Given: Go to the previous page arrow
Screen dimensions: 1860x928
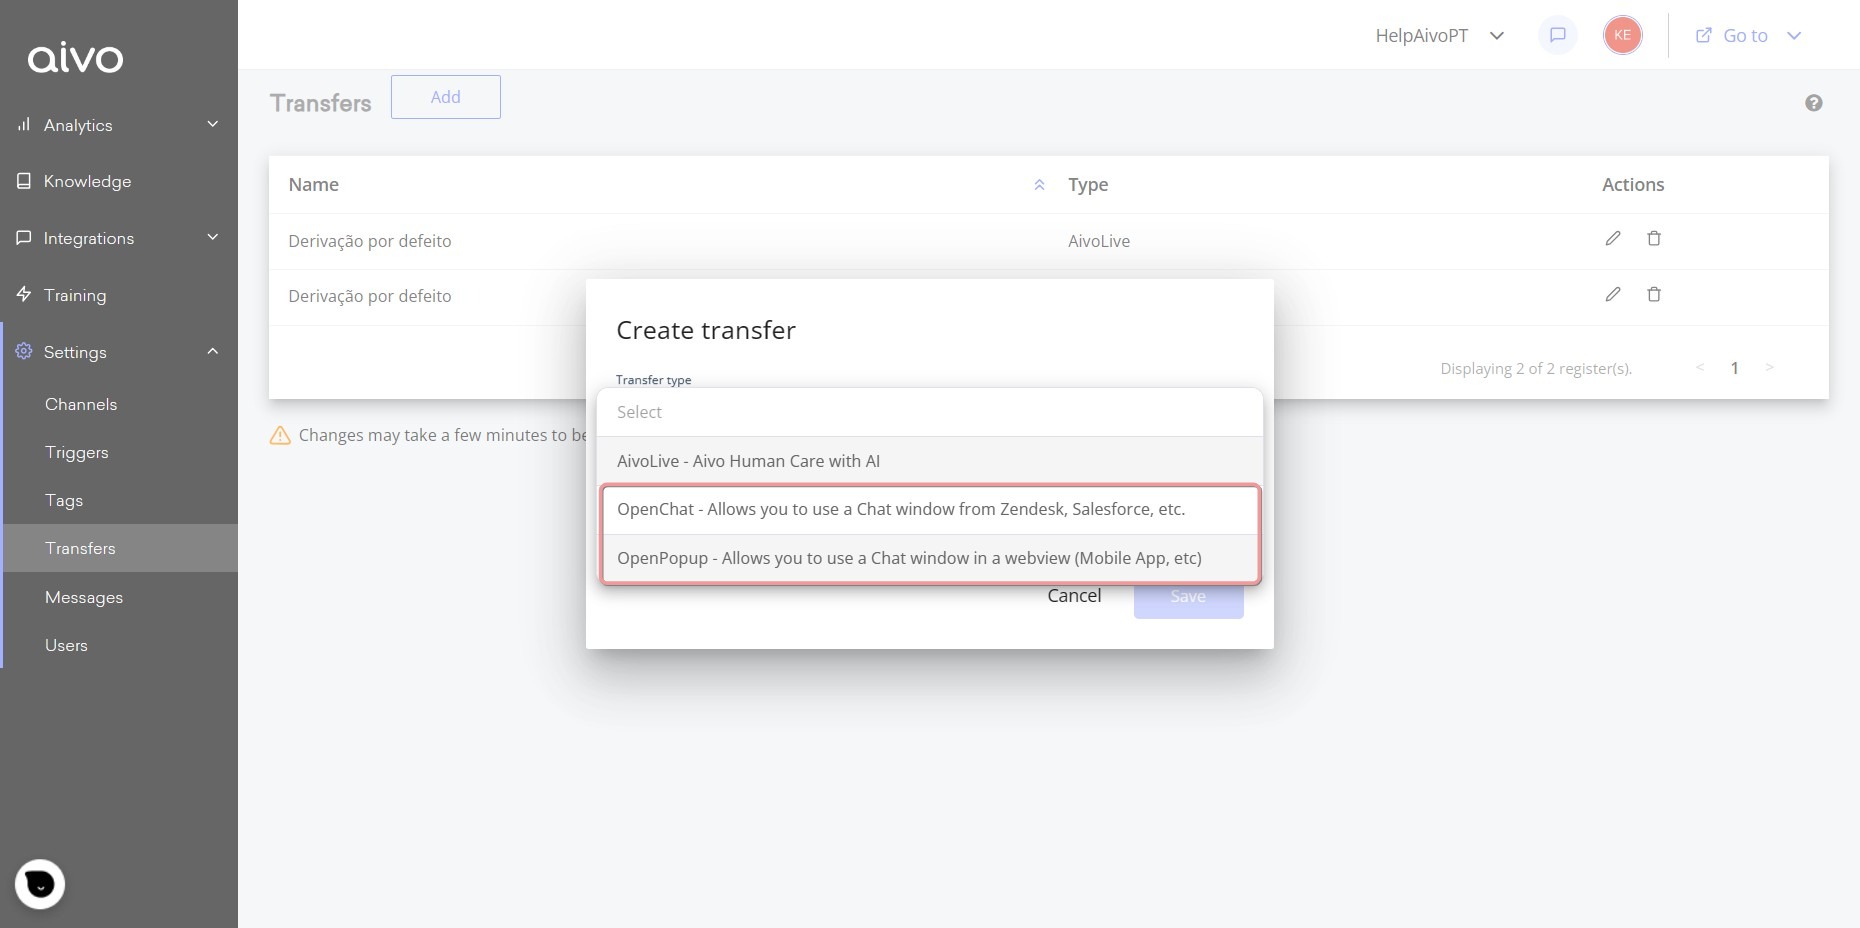Looking at the screenshot, I should (1700, 367).
